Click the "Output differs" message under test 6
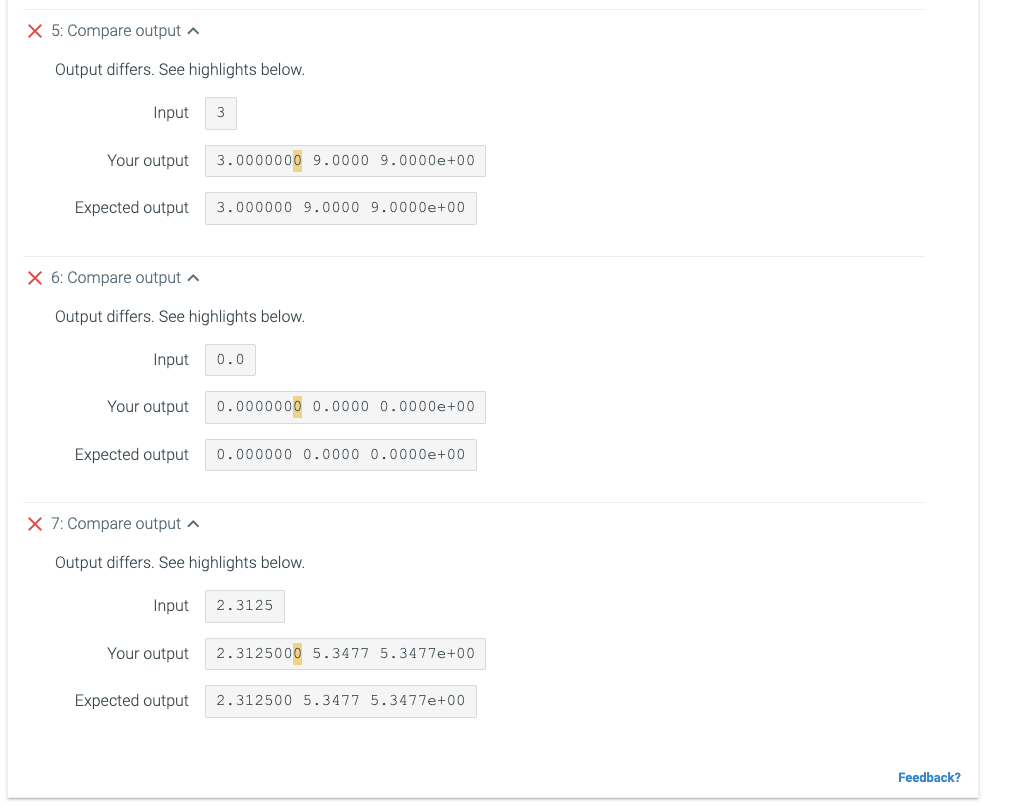Viewport: 1018px width, 806px height. [180, 317]
